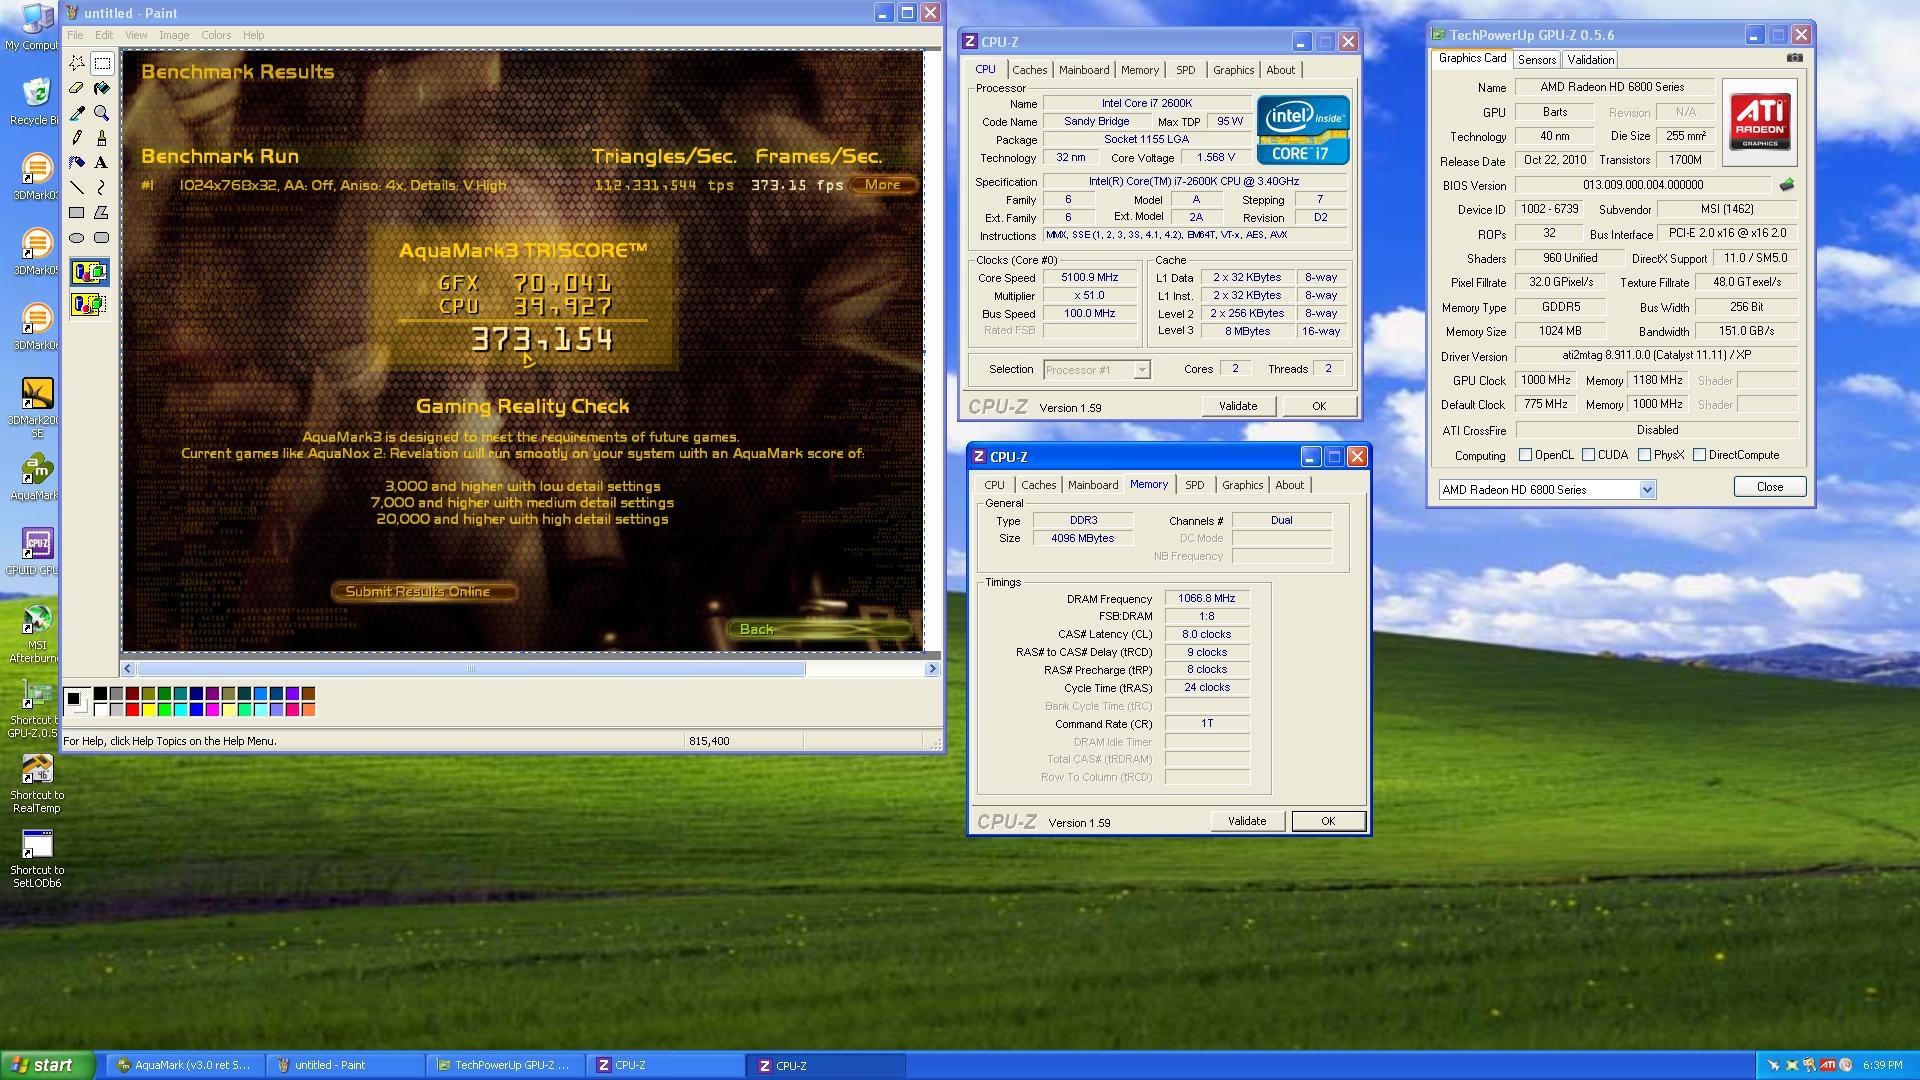The height and width of the screenshot is (1080, 1920).
Task: Choose the opaque selection background option
Action: coord(89,272)
